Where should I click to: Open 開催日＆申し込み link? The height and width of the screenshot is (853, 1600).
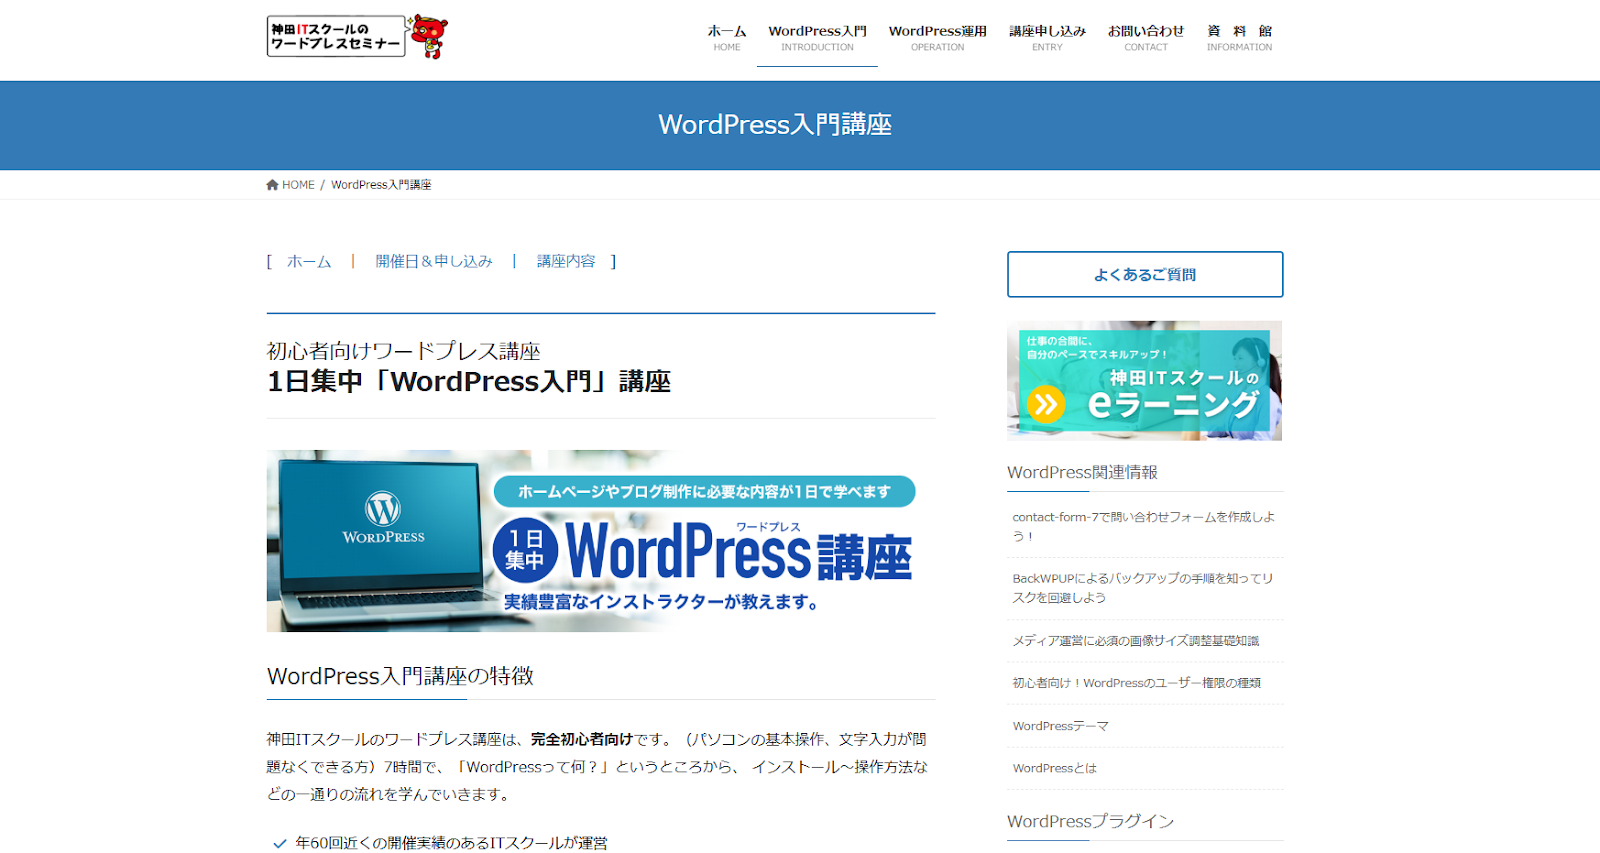pos(434,261)
